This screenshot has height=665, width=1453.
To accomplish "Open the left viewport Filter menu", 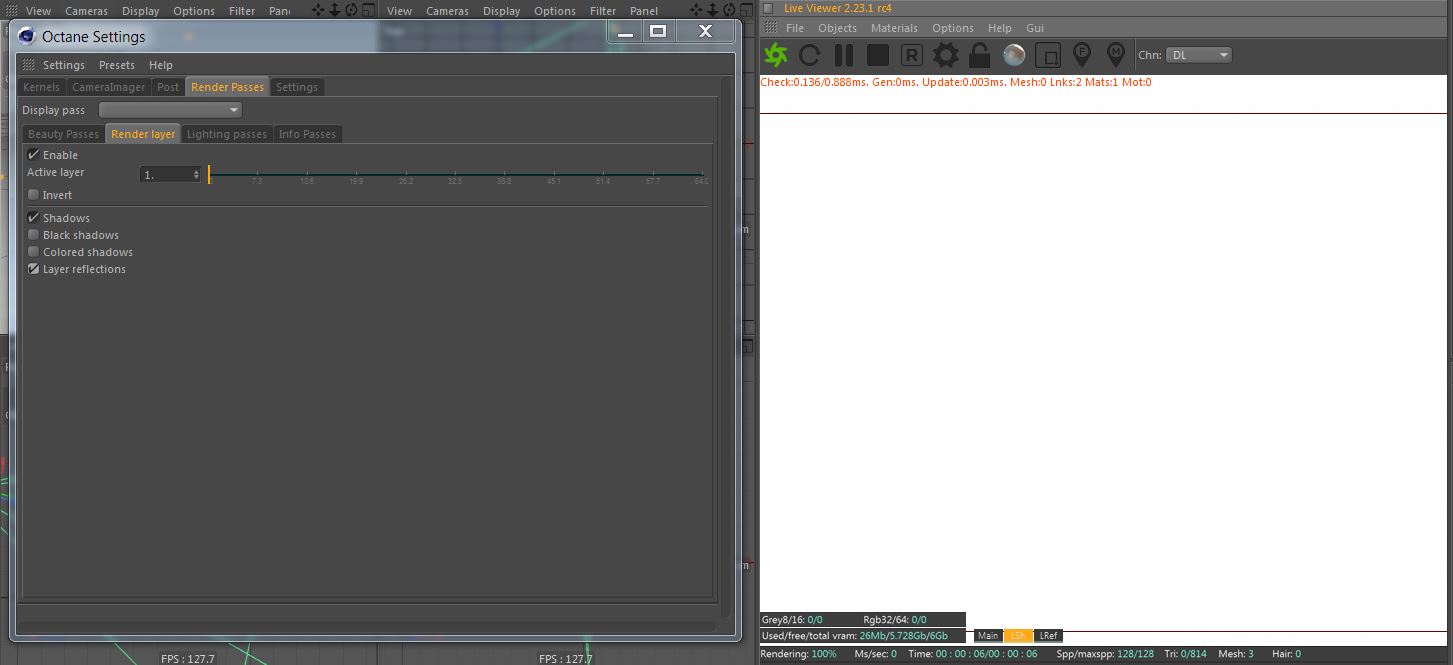I will pos(242,11).
